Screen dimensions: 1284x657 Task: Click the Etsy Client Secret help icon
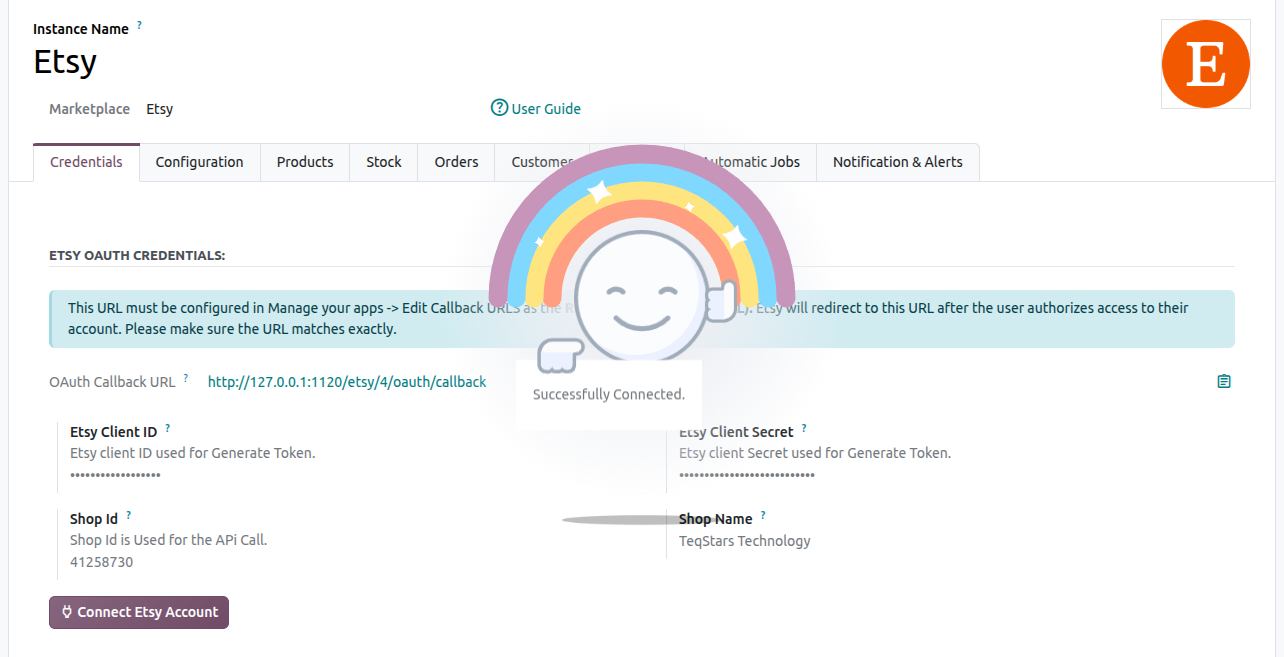[x=804, y=429]
